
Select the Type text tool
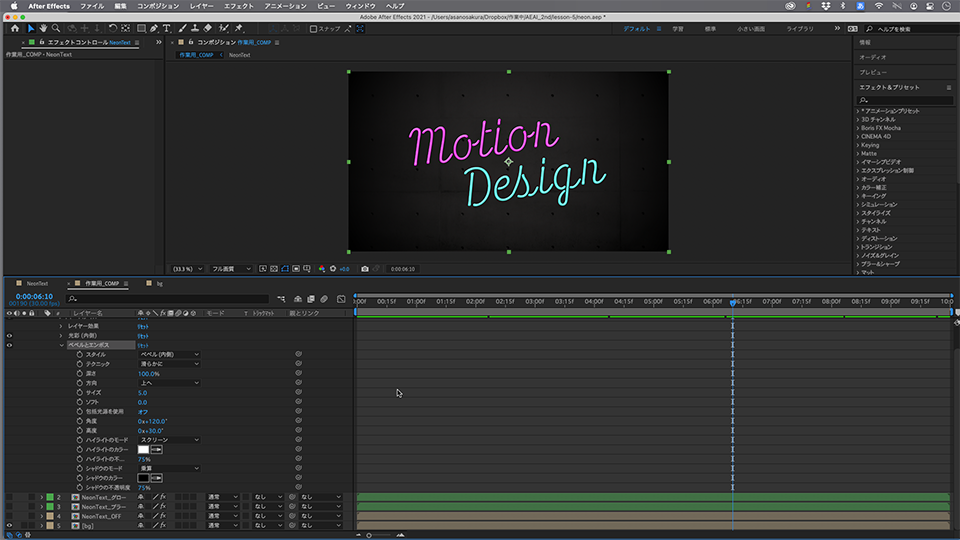pyautogui.click(x=167, y=28)
